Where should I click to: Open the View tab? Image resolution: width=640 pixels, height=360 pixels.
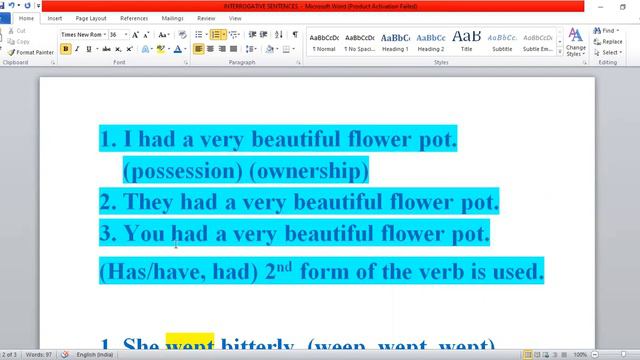click(235, 18)
